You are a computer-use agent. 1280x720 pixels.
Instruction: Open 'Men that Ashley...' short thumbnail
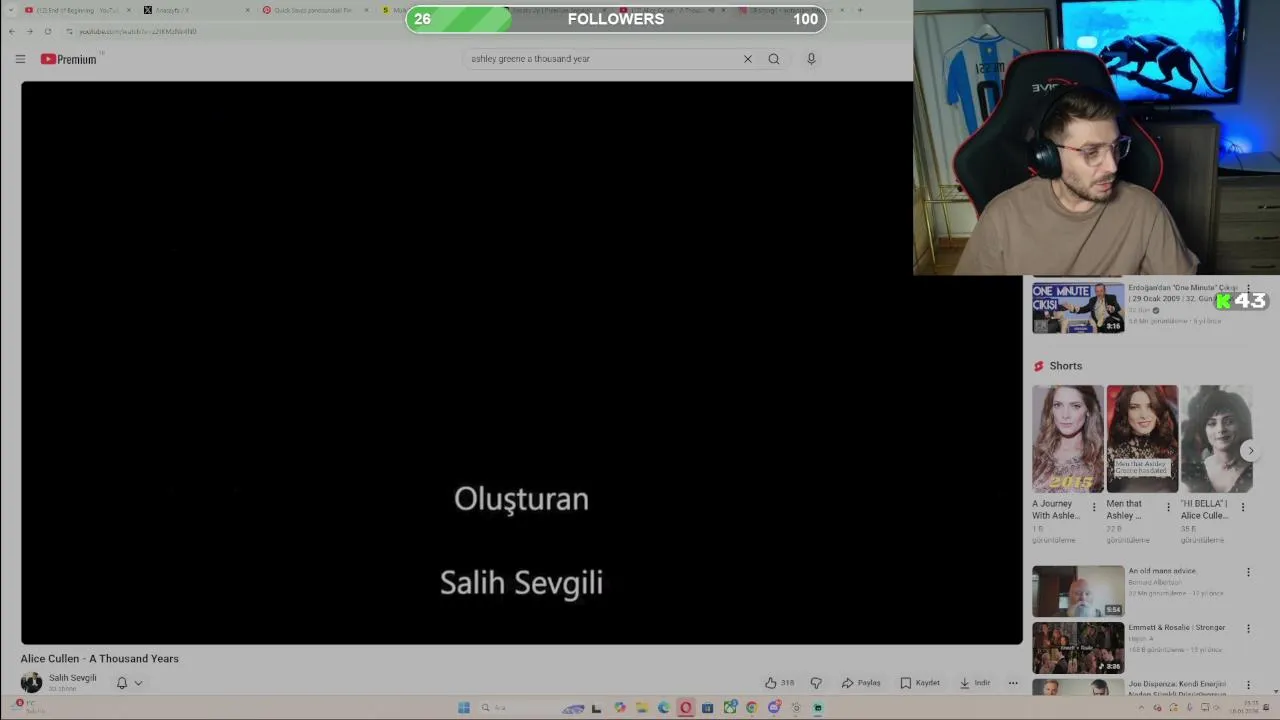coord(1142,439)
